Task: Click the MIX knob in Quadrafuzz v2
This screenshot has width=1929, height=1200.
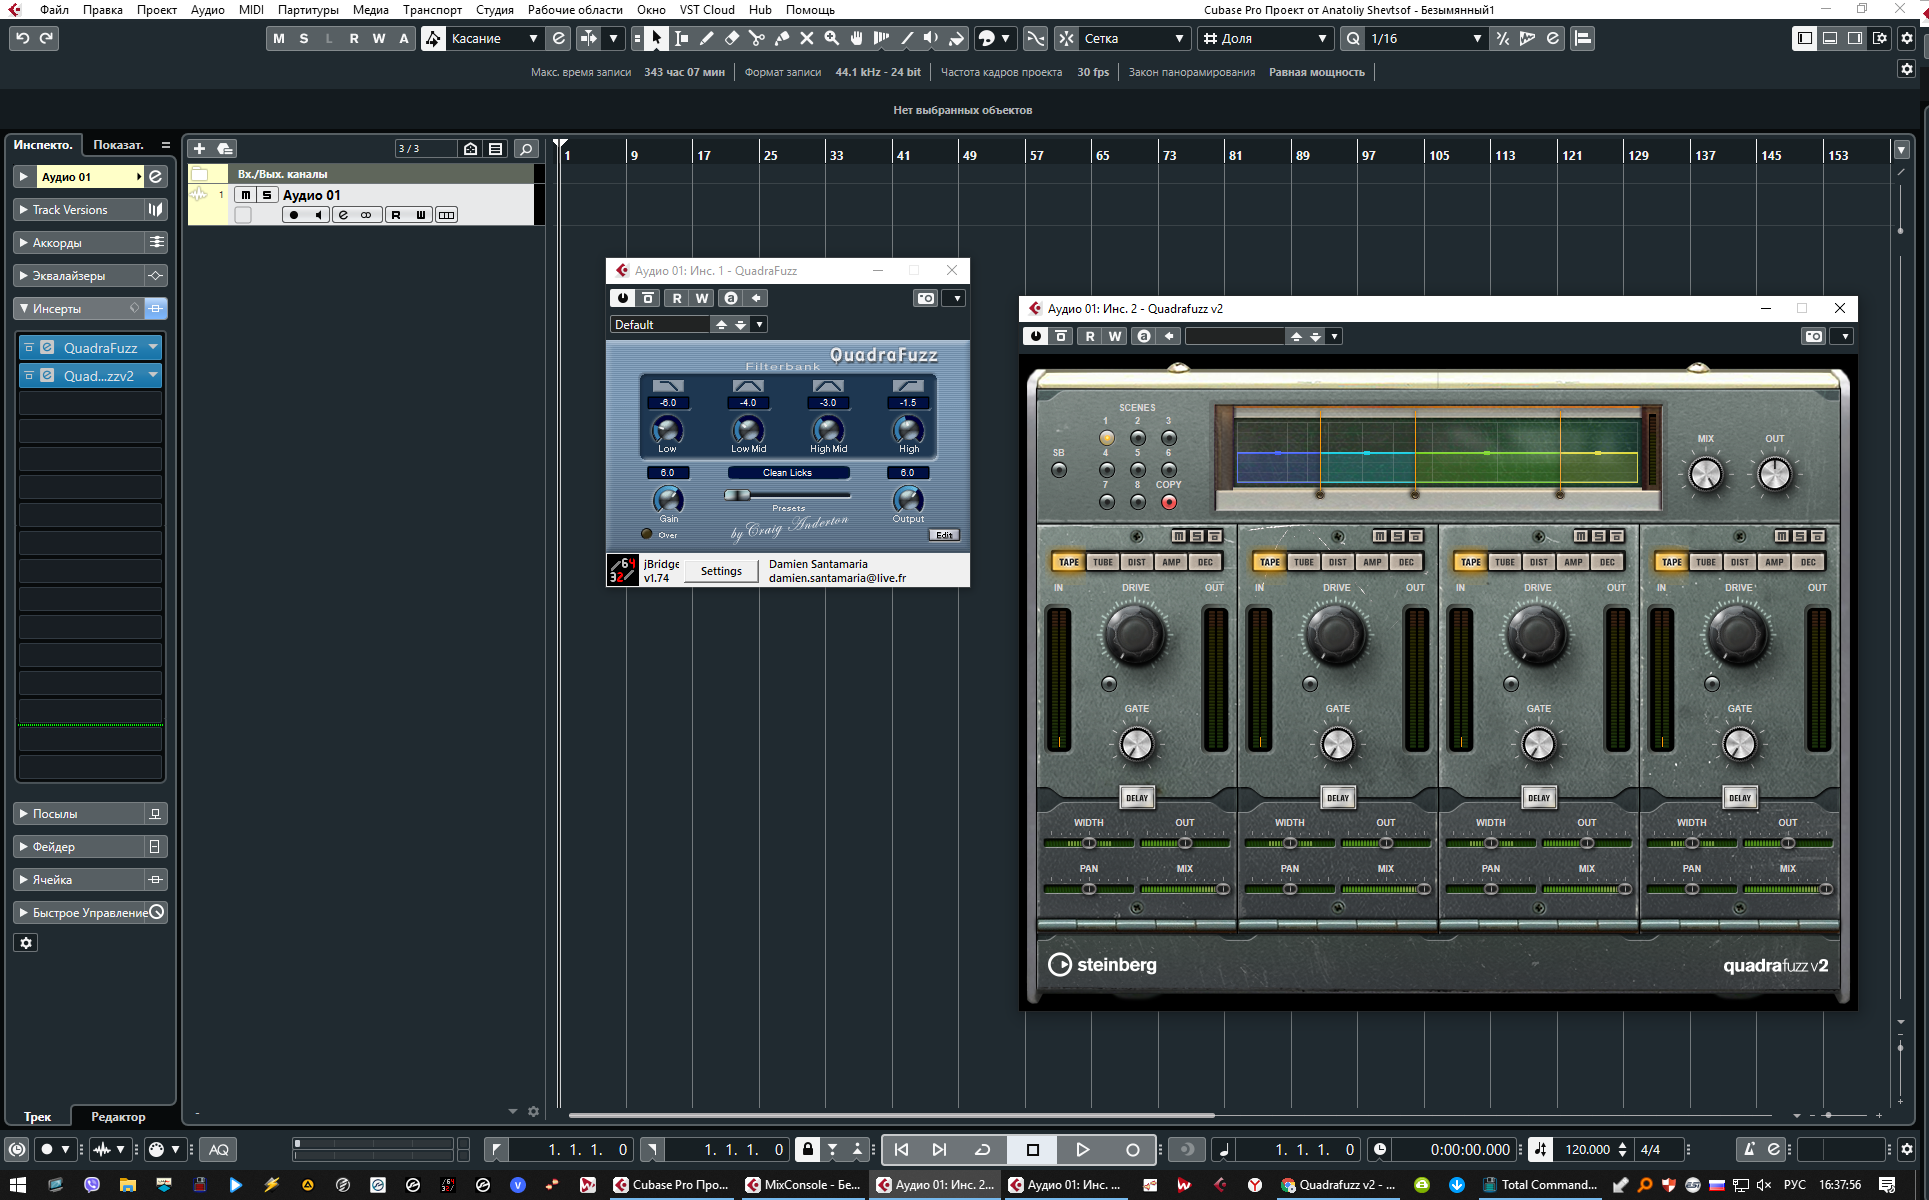Action: [x=1705, y=474]
